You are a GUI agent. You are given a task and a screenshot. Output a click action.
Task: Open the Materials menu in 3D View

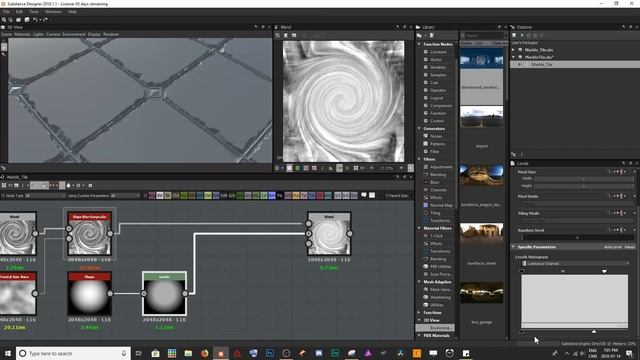pos(22,34)
